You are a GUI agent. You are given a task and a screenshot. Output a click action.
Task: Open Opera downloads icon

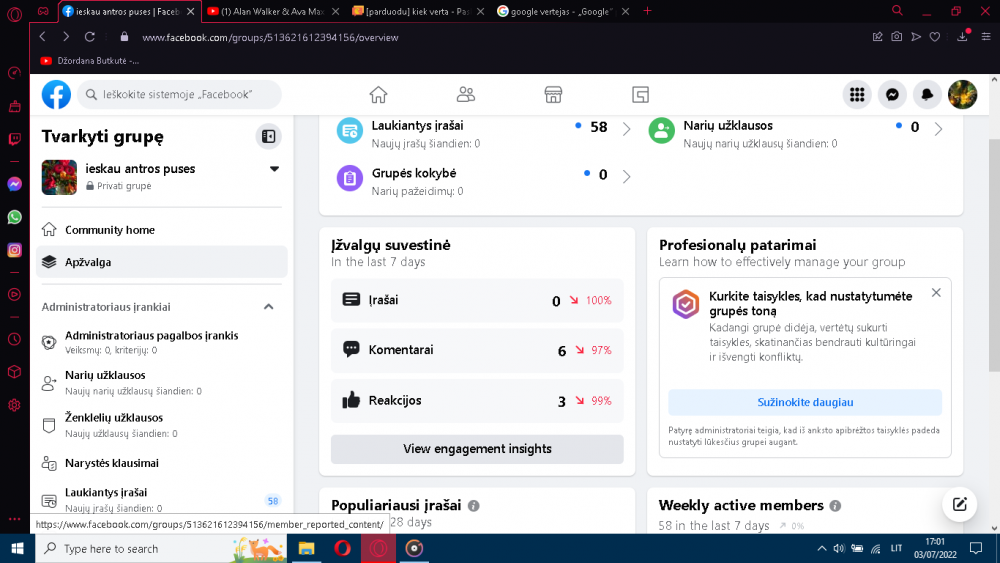[962, 37]
